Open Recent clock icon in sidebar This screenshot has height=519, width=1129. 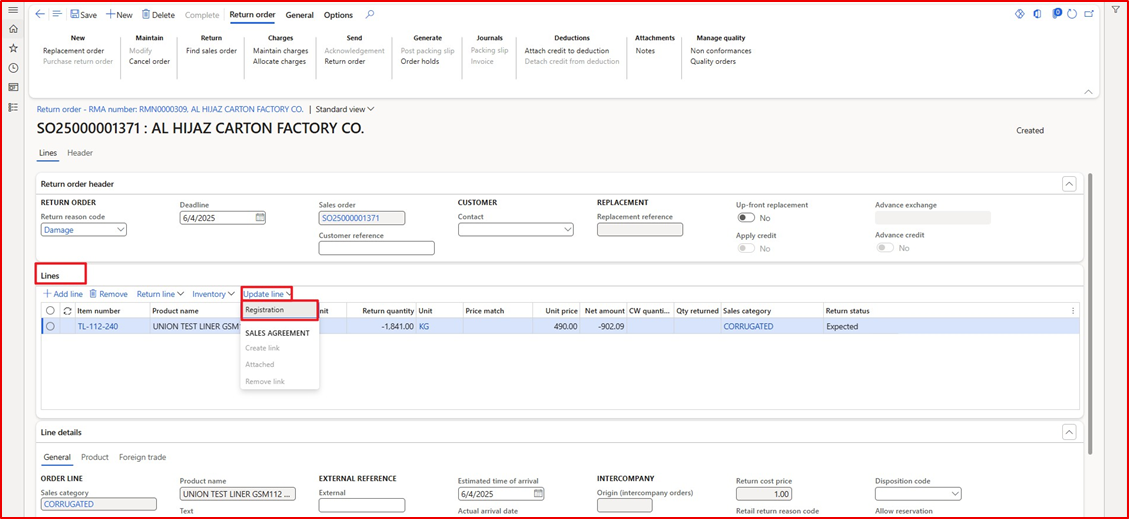pos(13,68)
